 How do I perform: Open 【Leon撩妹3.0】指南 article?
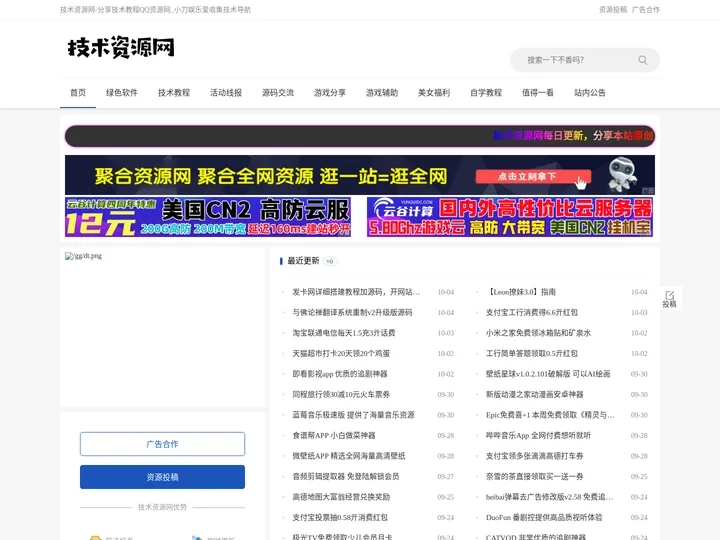click(x=521, y=292)
